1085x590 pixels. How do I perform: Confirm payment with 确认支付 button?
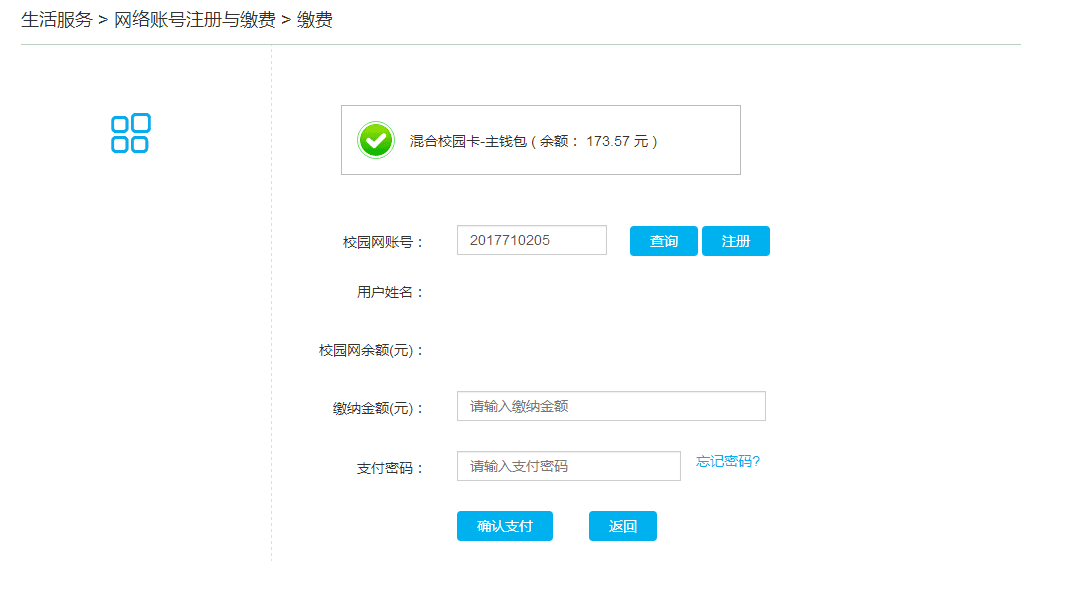tap(505, 526)
